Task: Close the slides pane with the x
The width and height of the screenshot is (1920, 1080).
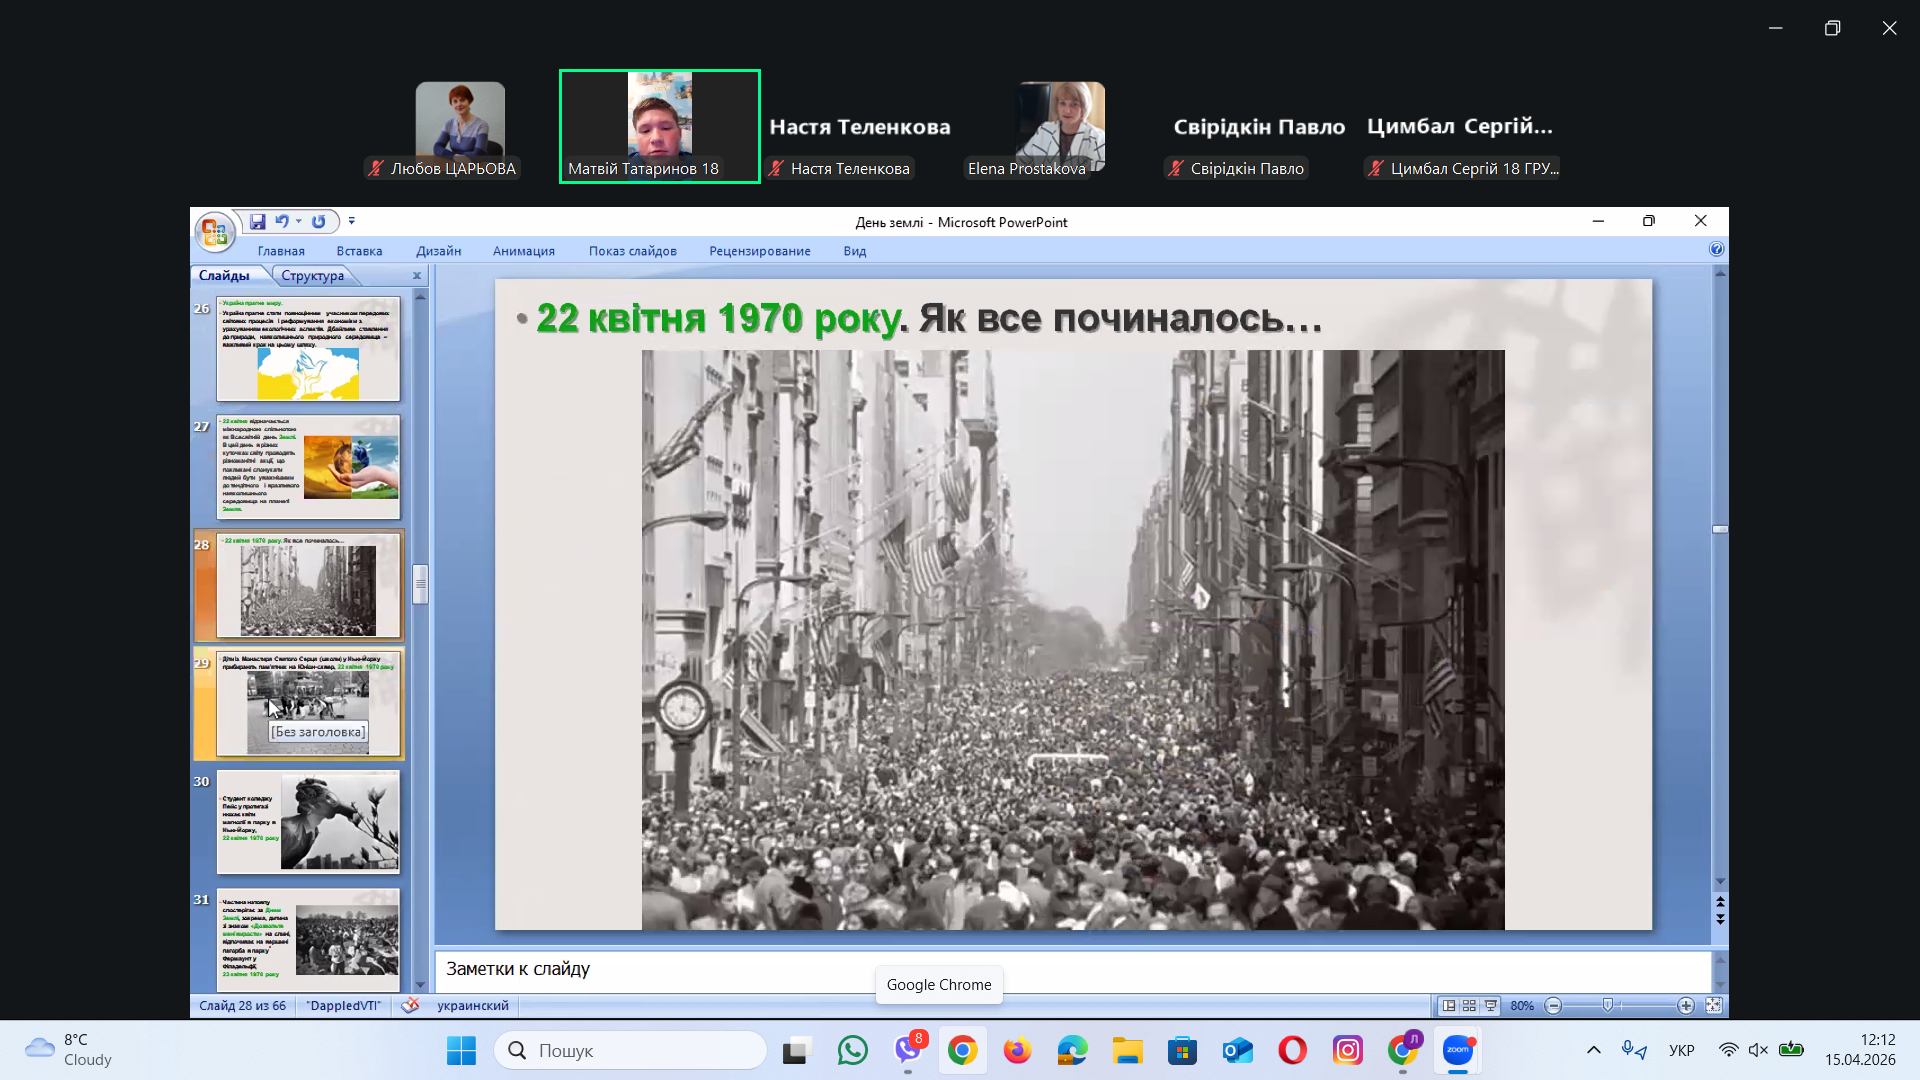Action: click(x=417, y=276)
